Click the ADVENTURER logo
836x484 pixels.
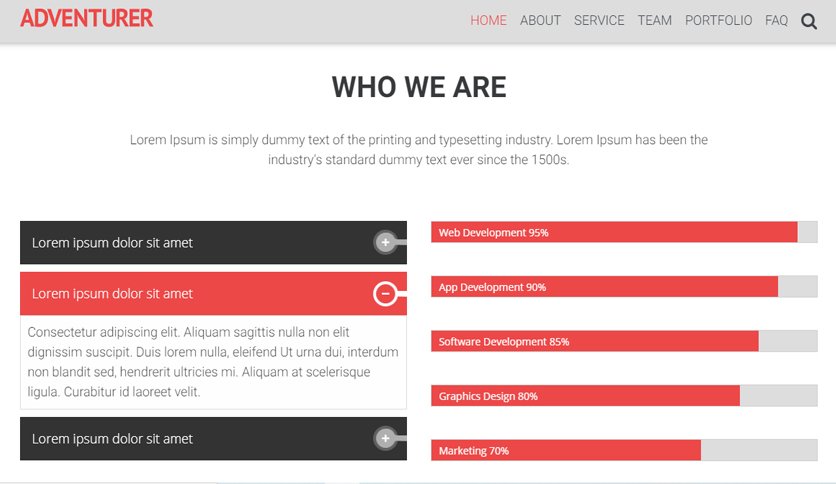(x=86, y=19)
